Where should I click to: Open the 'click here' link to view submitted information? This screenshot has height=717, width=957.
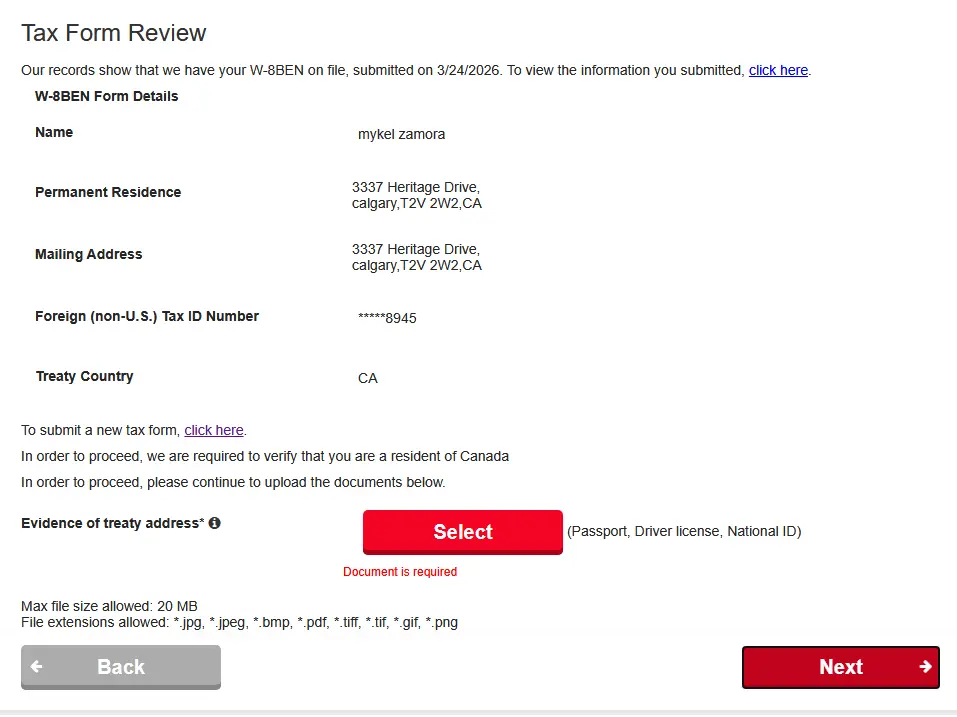[x=778, y=70]
